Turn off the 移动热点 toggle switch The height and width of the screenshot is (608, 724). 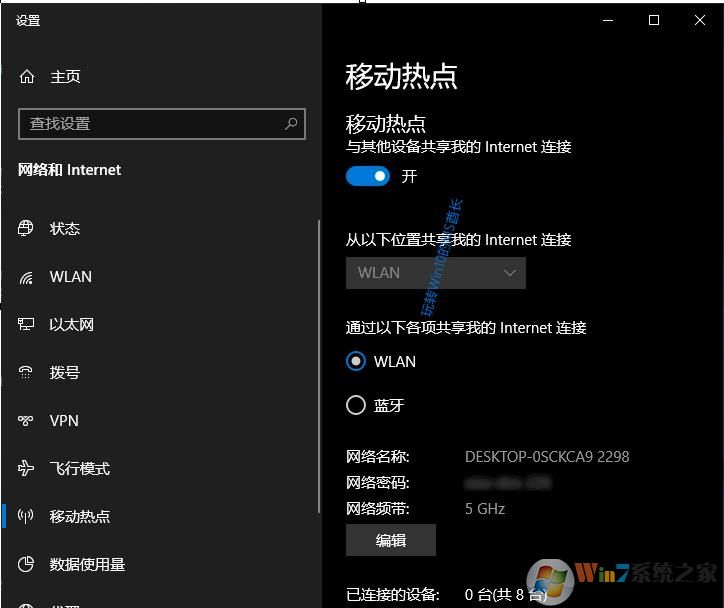point(368,176)
